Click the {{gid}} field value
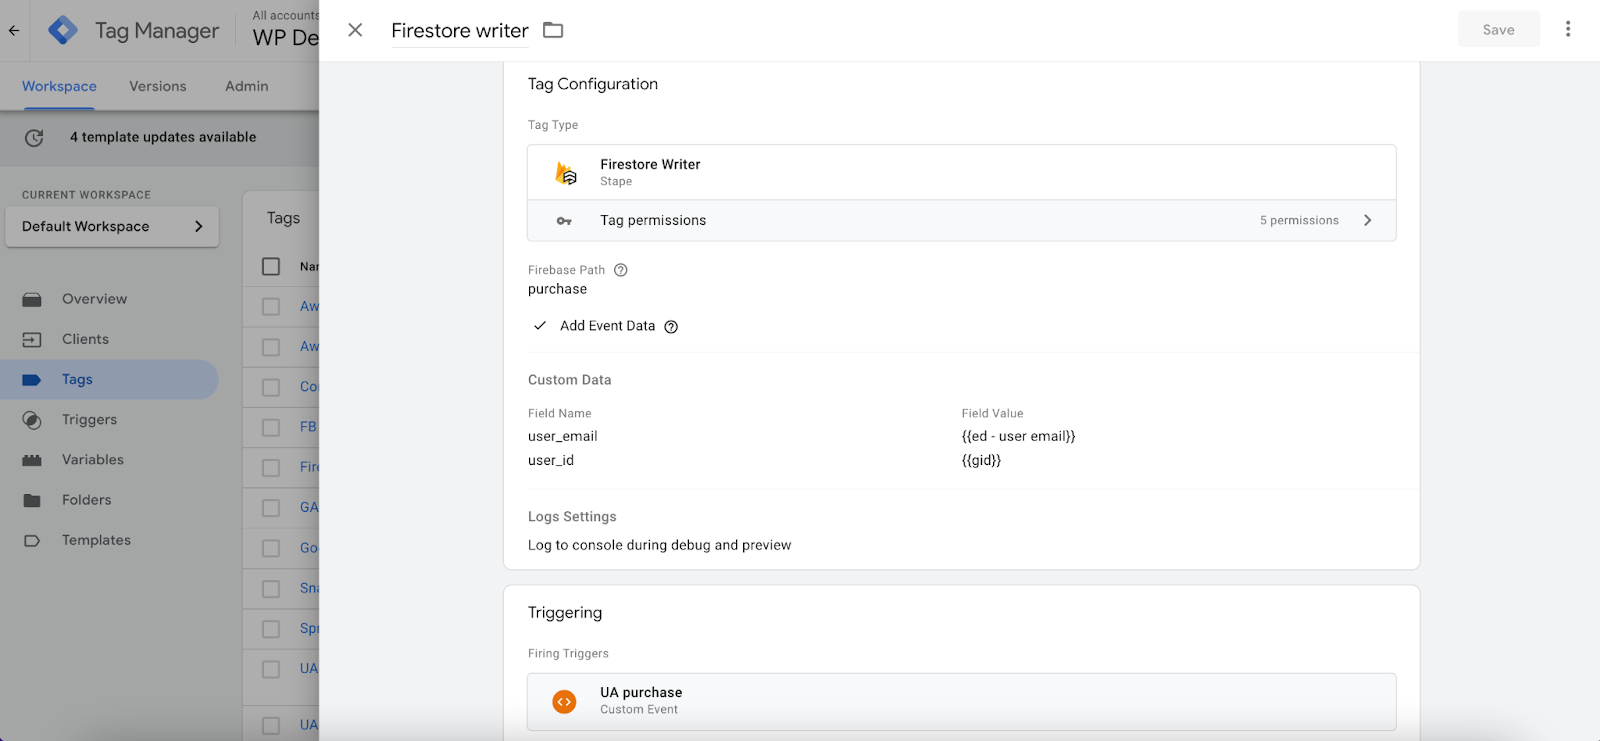 [x=982, y=460]
